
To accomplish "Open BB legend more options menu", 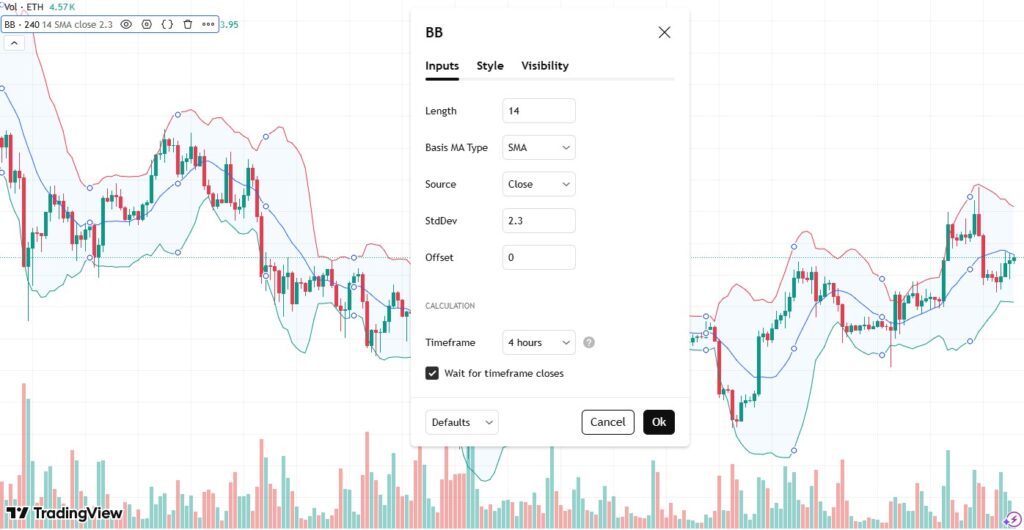I will [207, 23].
